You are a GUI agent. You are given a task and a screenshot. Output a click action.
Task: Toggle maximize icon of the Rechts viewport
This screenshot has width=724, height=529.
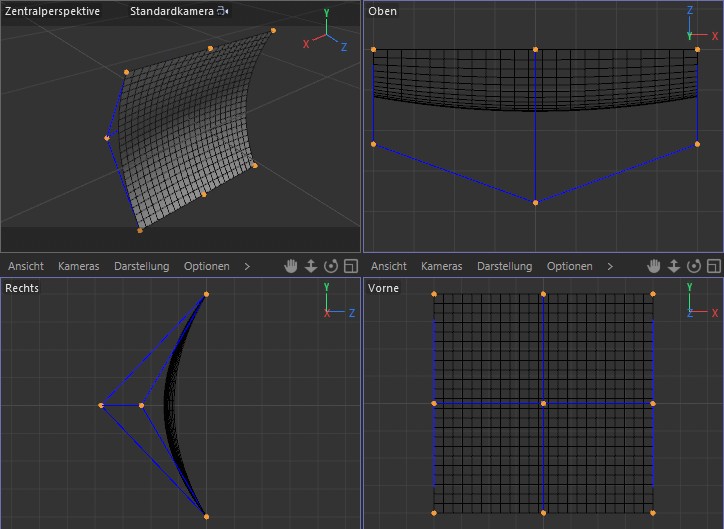[x=350, y=266]
